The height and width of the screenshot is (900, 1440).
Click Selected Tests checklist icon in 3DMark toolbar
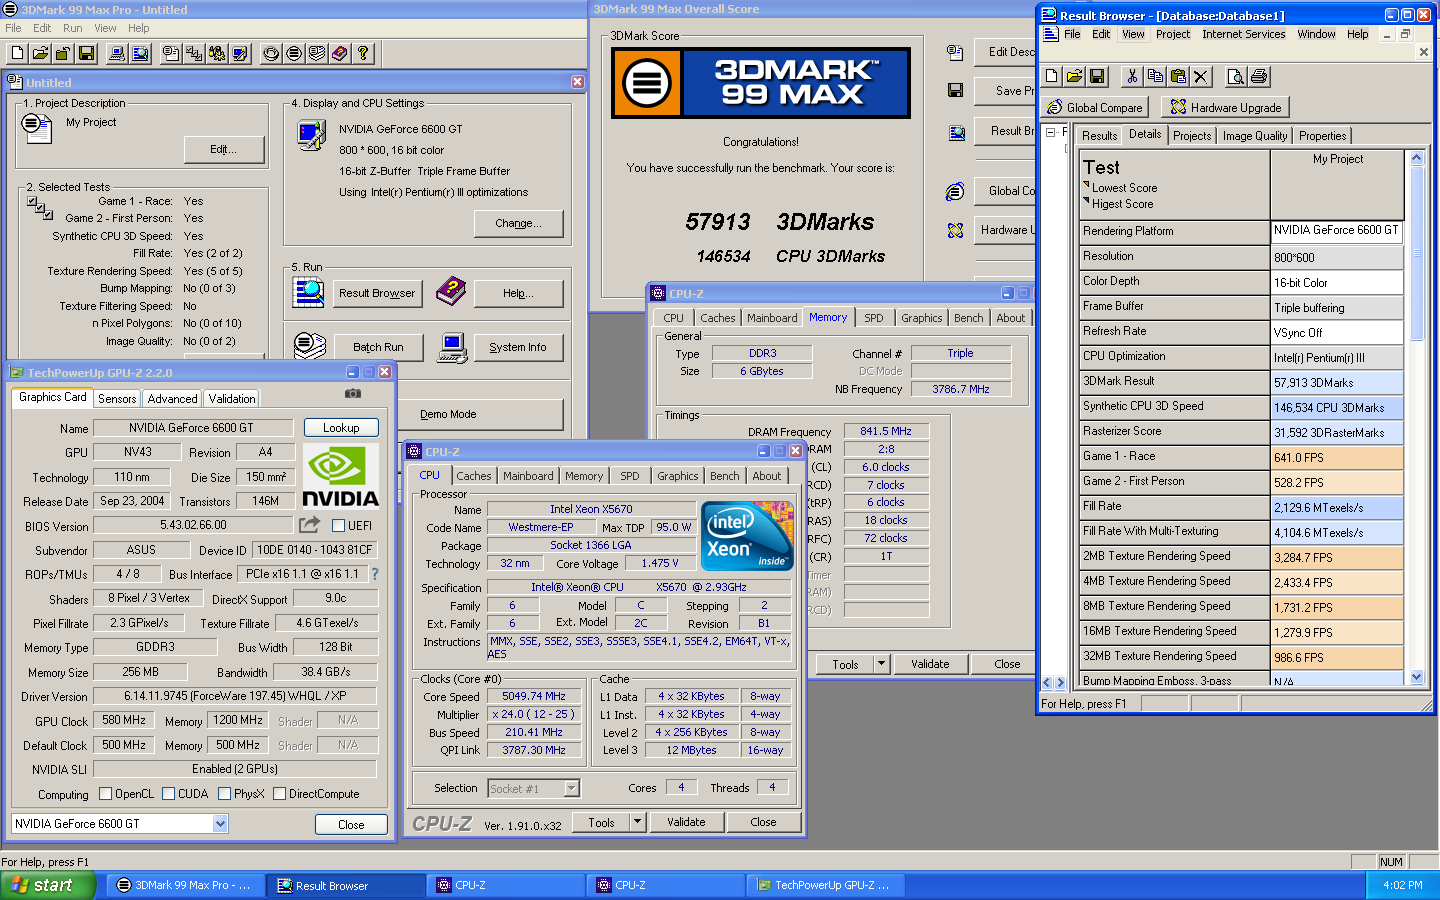pos(194,53)
